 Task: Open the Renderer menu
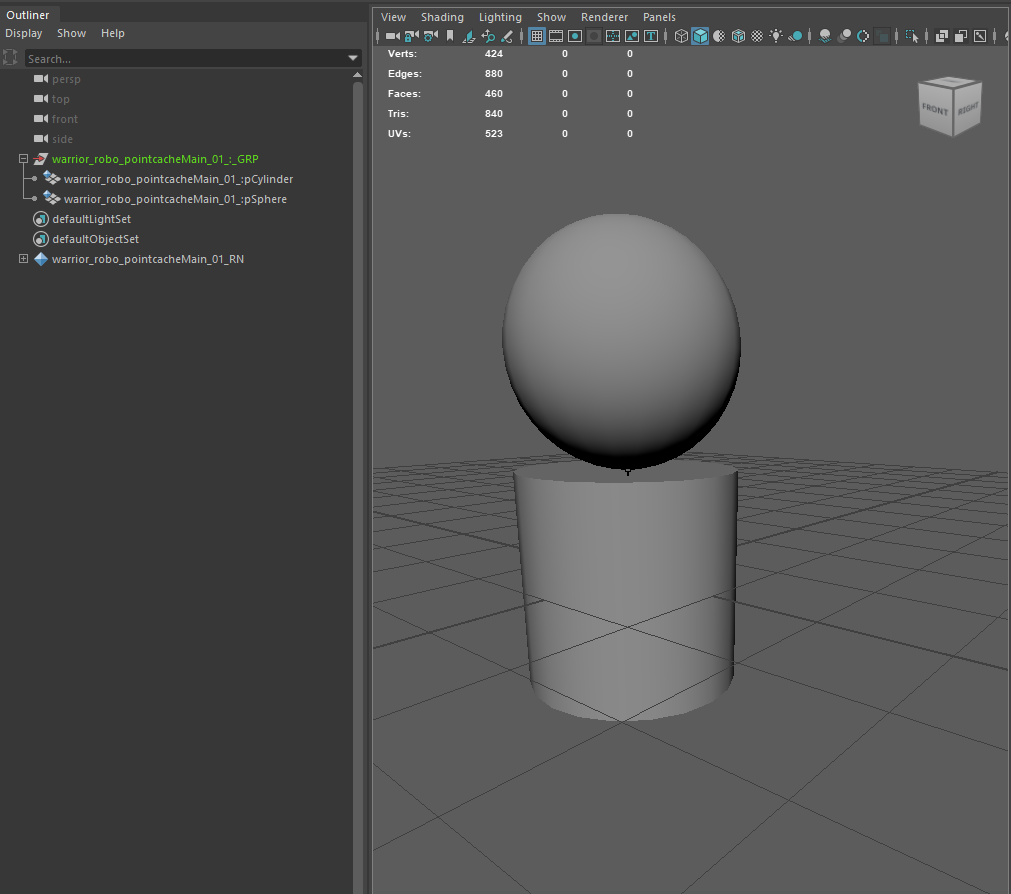(604, 17)
